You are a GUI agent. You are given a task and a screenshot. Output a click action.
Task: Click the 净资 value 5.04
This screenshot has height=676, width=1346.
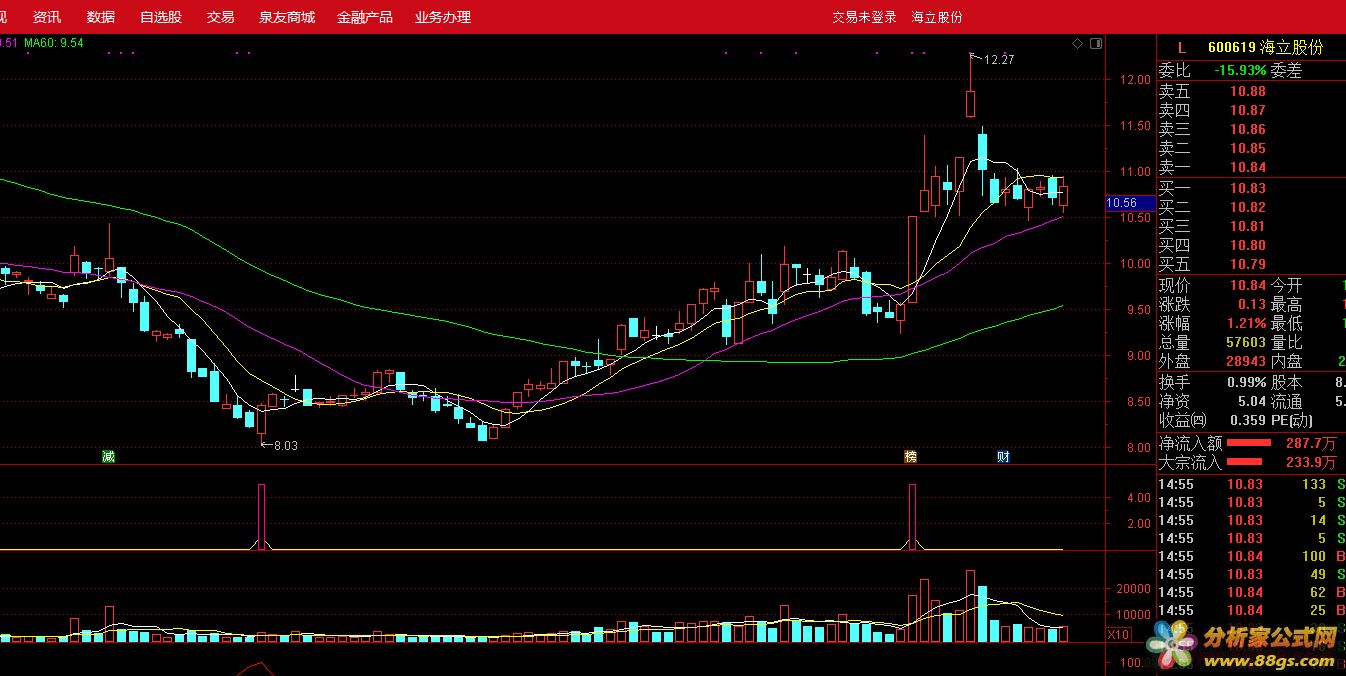point(1252,401)
